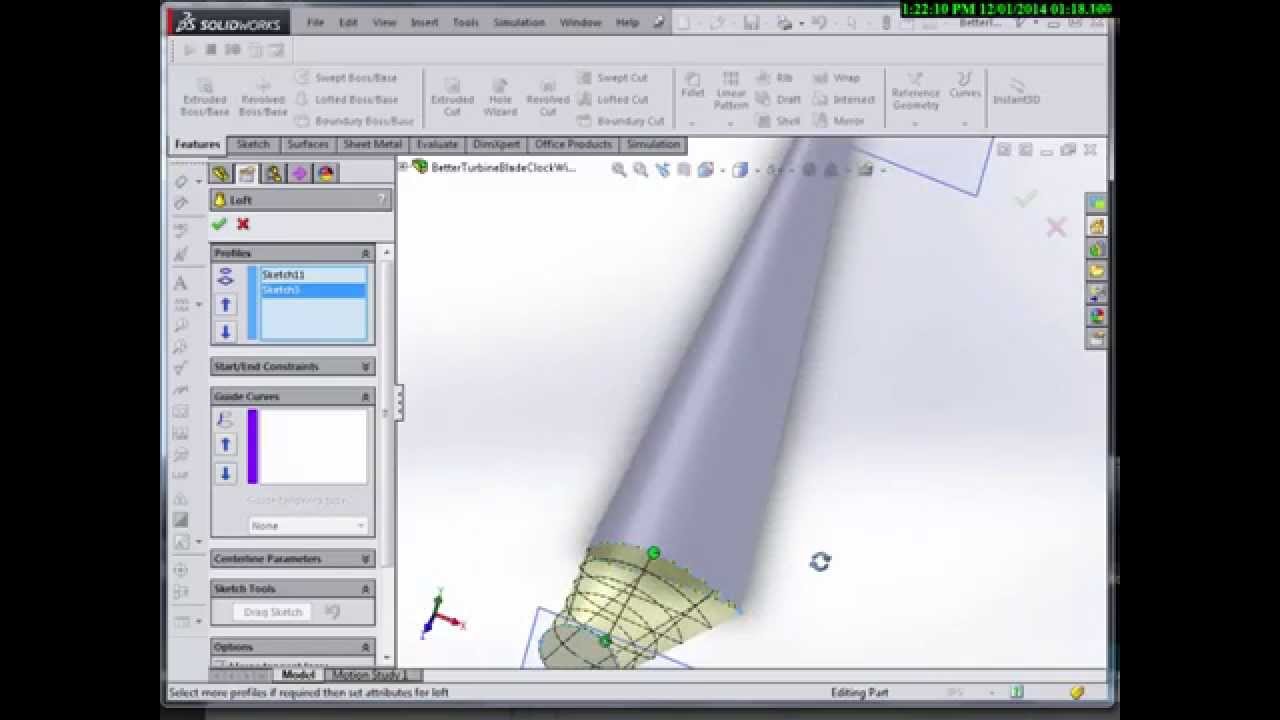Click graphics area OK checkmark corner
1280x720 pixels.
1025,199
